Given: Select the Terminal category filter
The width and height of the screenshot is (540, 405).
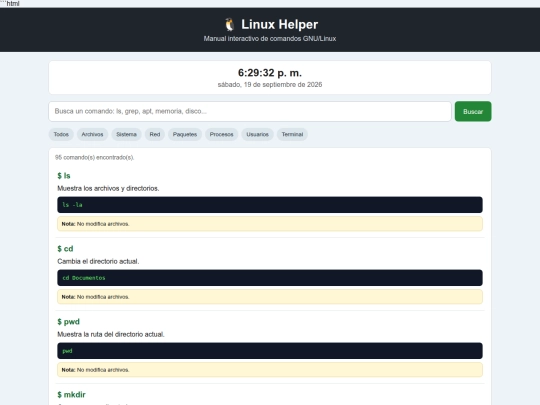Looking at the screenshot, I should coord(292,134).
